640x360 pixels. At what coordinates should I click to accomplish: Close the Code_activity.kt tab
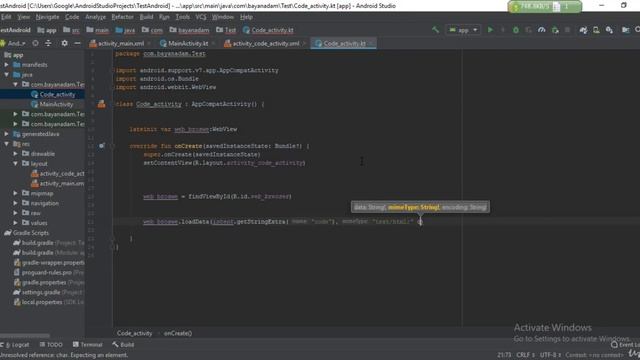(371, 43)
